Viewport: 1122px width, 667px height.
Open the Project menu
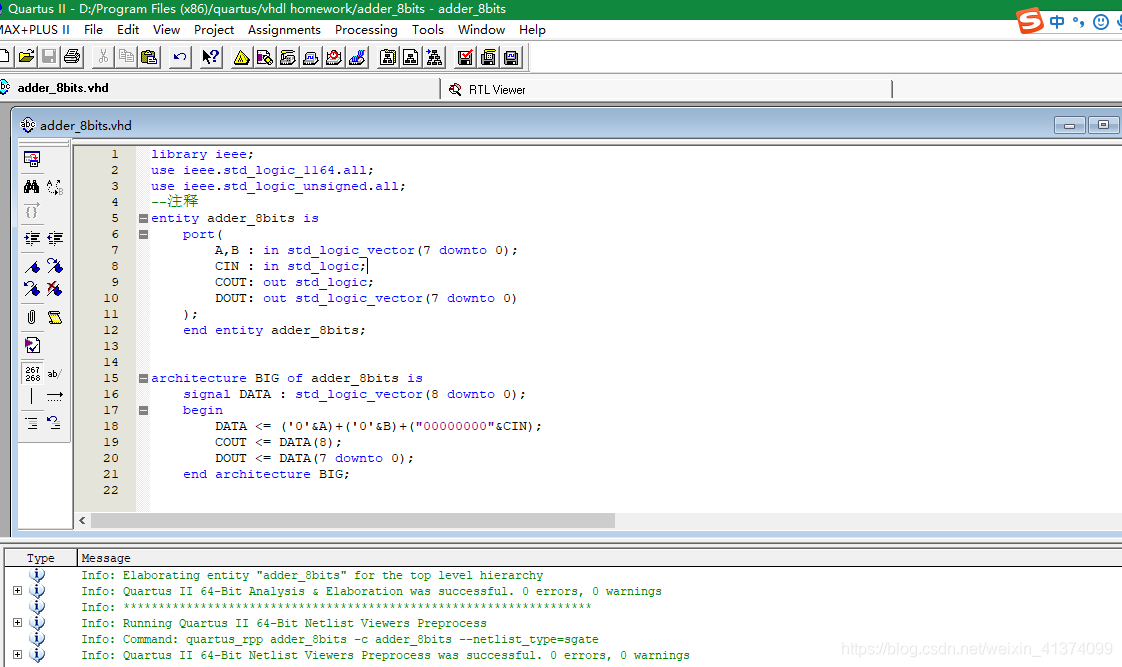coord(214,29)
